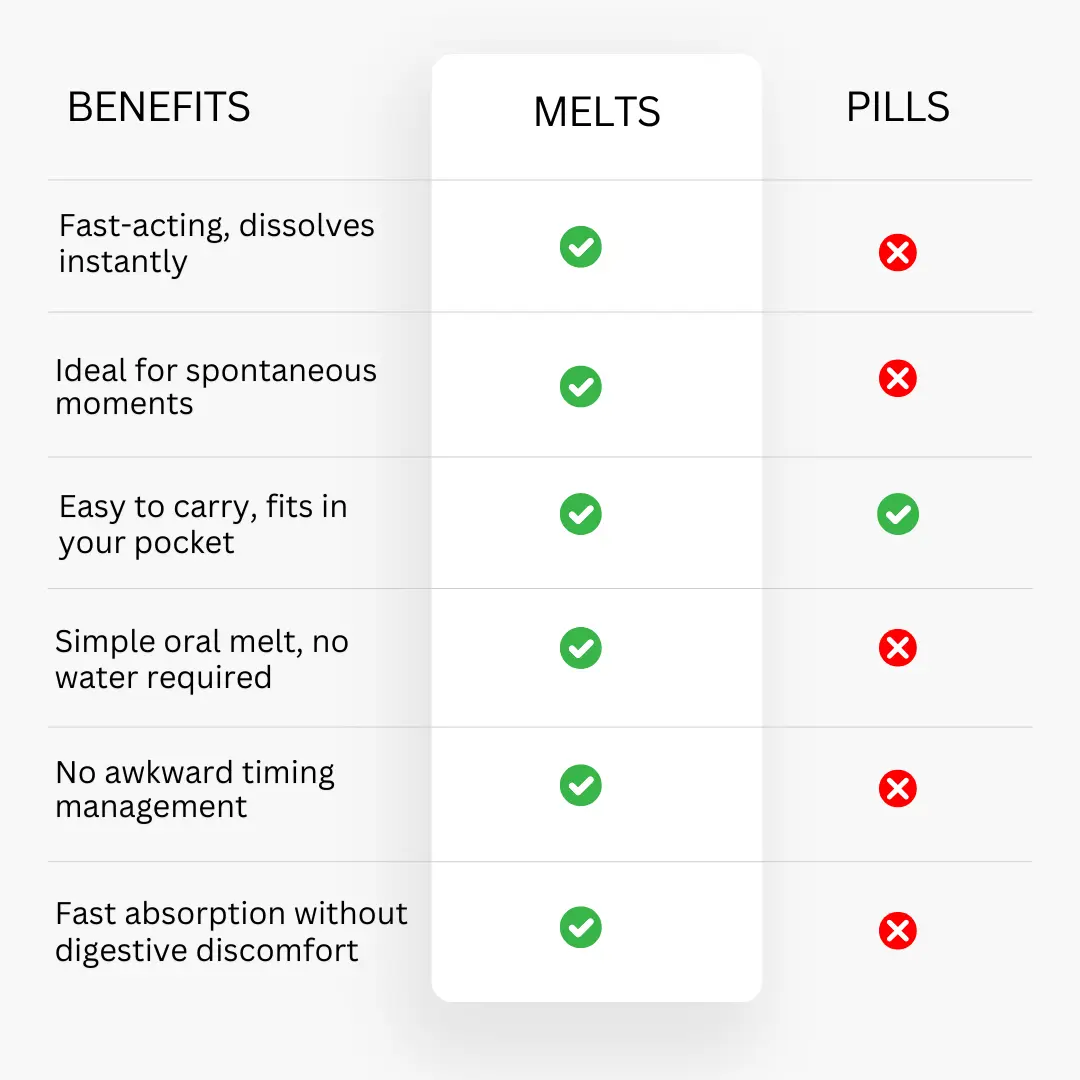Click Melts check for easy to carry
1080x1080 pixels.
tap(580, 514)
